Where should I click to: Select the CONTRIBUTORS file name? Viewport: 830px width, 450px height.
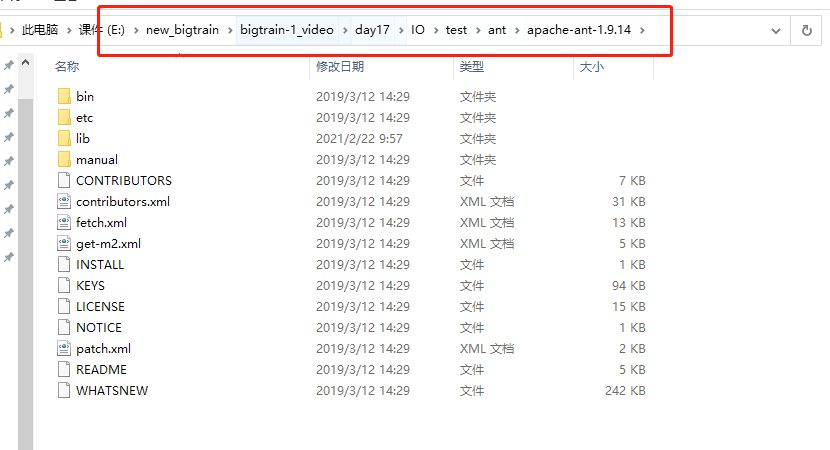124,181
